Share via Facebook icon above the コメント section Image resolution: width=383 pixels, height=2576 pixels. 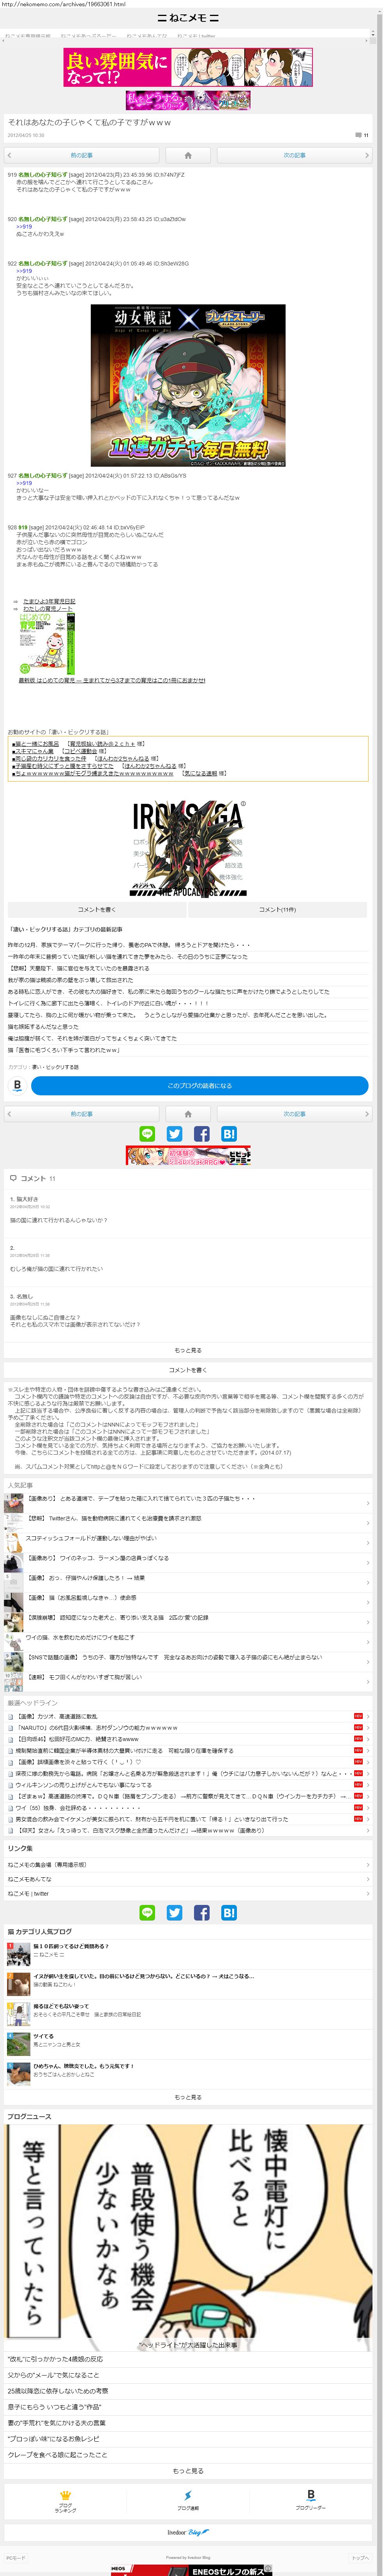201,1134
